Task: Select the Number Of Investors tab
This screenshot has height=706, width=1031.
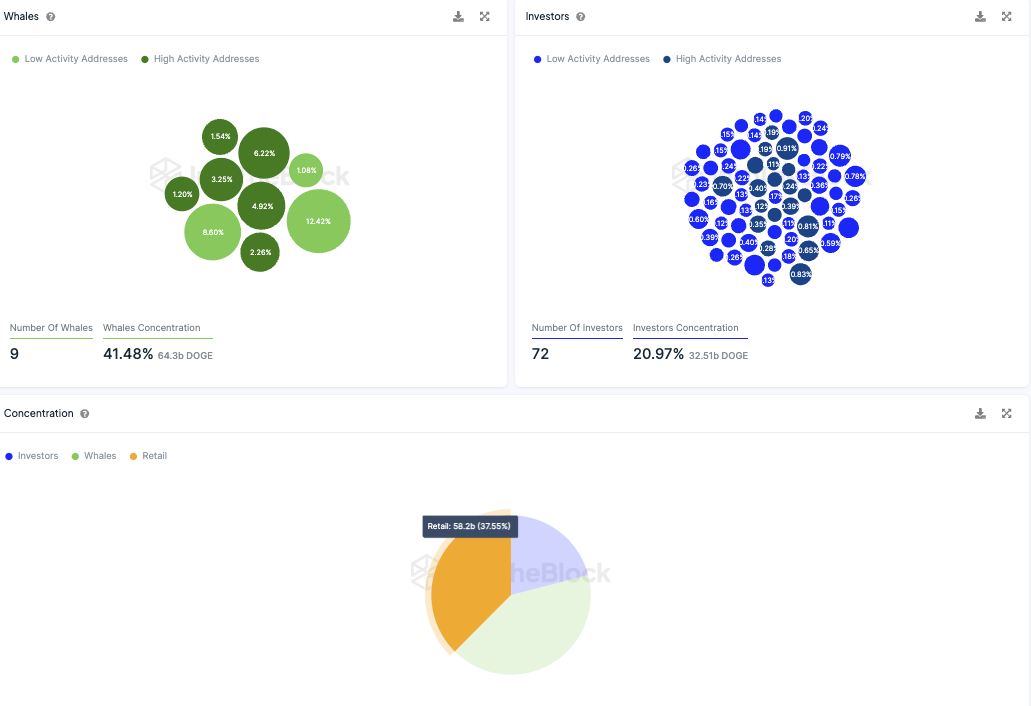Action: click(577, 328)
